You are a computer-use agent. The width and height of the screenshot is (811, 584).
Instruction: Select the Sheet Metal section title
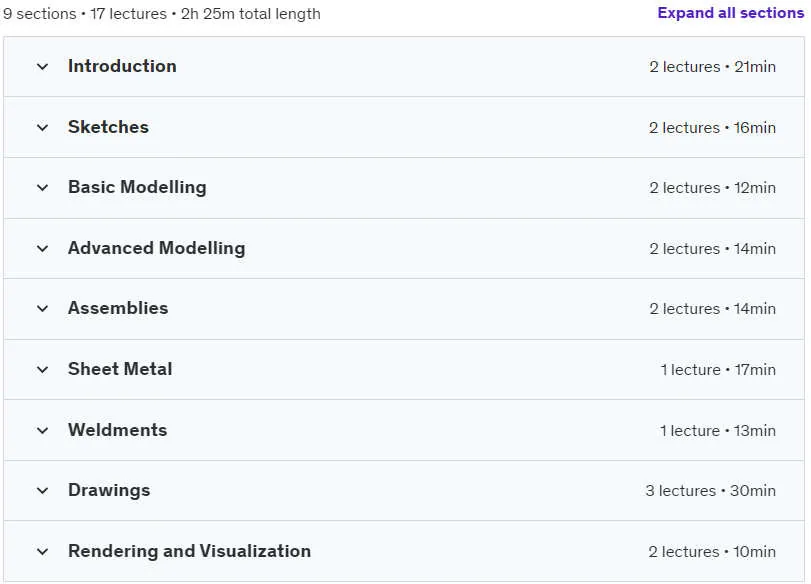click(x=120, y=369)
